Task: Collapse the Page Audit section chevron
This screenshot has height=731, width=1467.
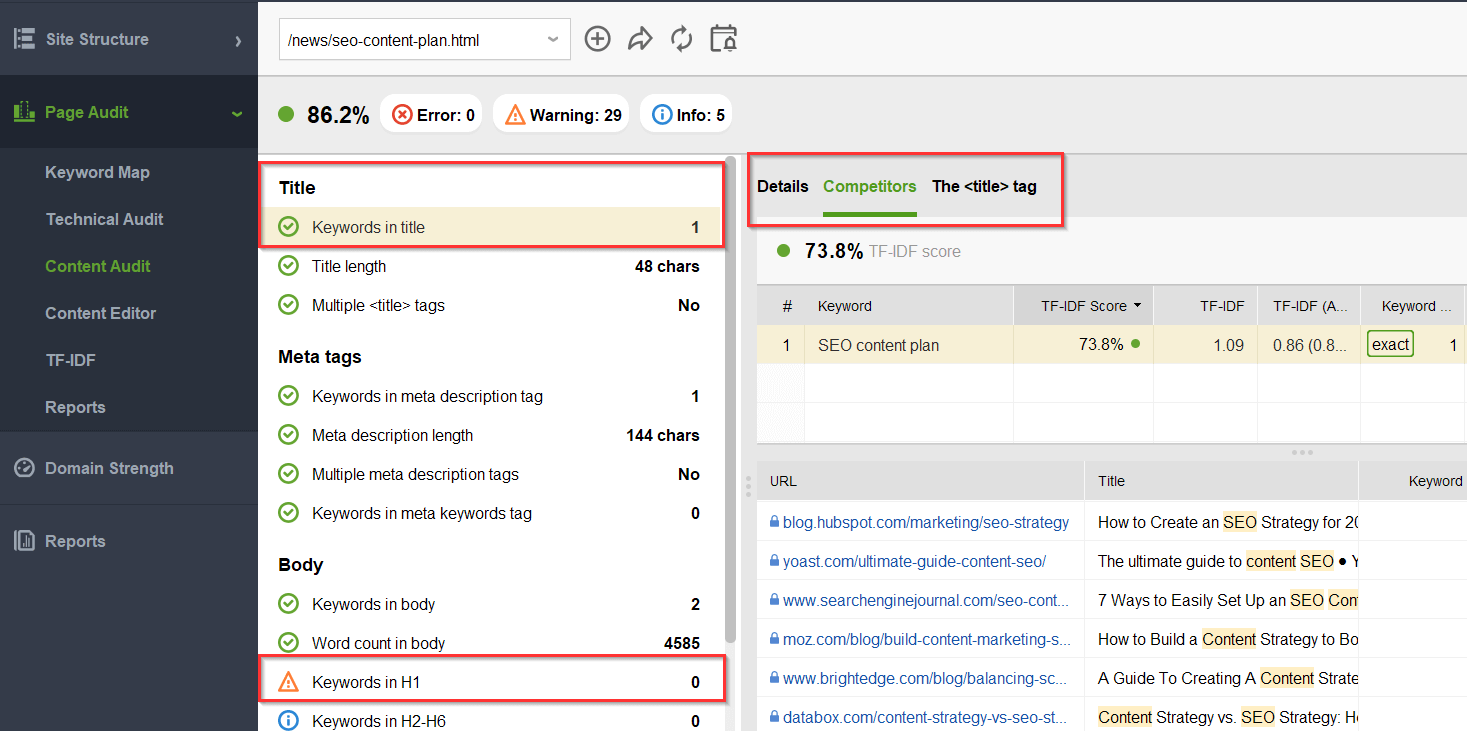Action: [237, 114]
